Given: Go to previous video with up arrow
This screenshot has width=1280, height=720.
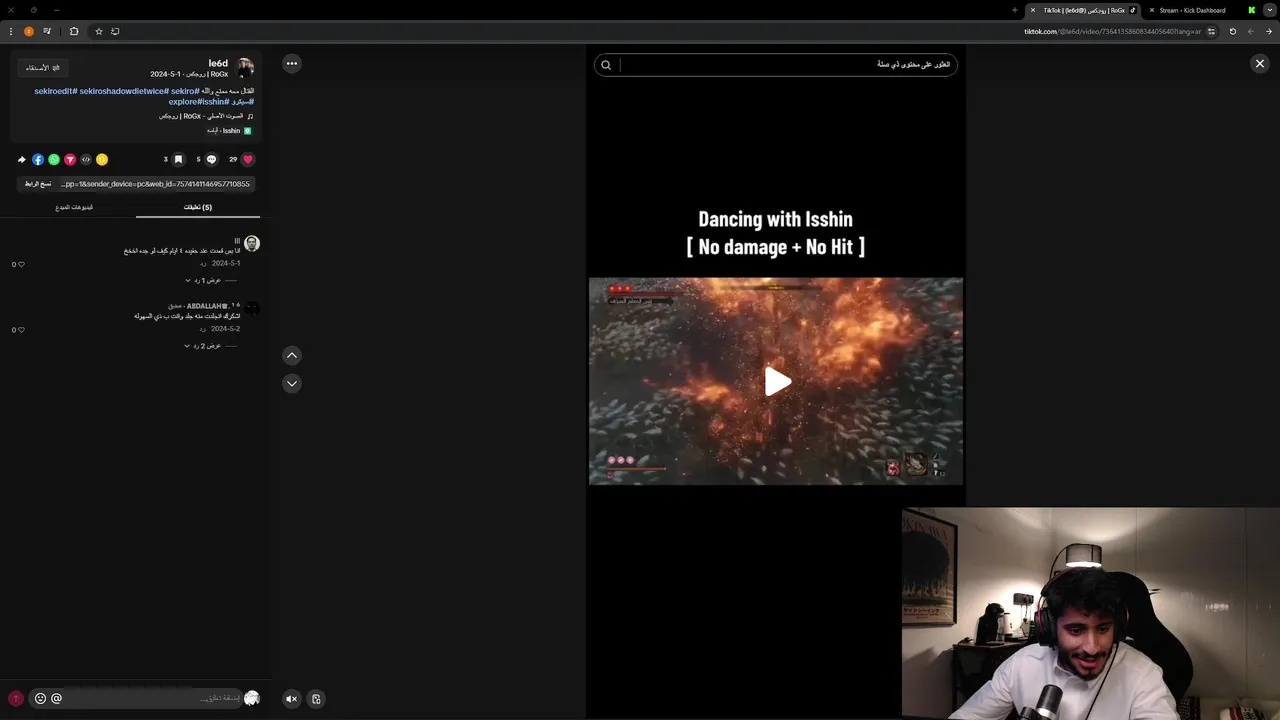Looking at the screenshot, I should click(292, 355).
